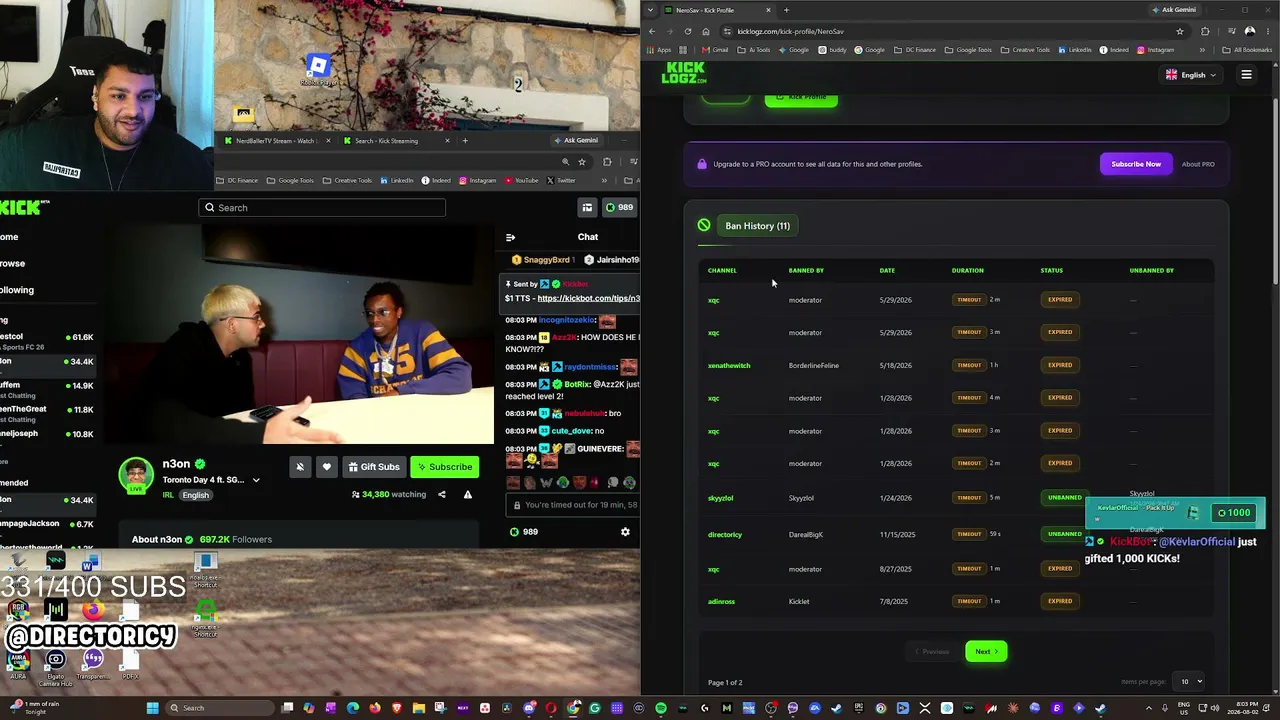Click the Kick search field
The height and width of the screenshot is (720, 1280).
click(x=322, y=208)
